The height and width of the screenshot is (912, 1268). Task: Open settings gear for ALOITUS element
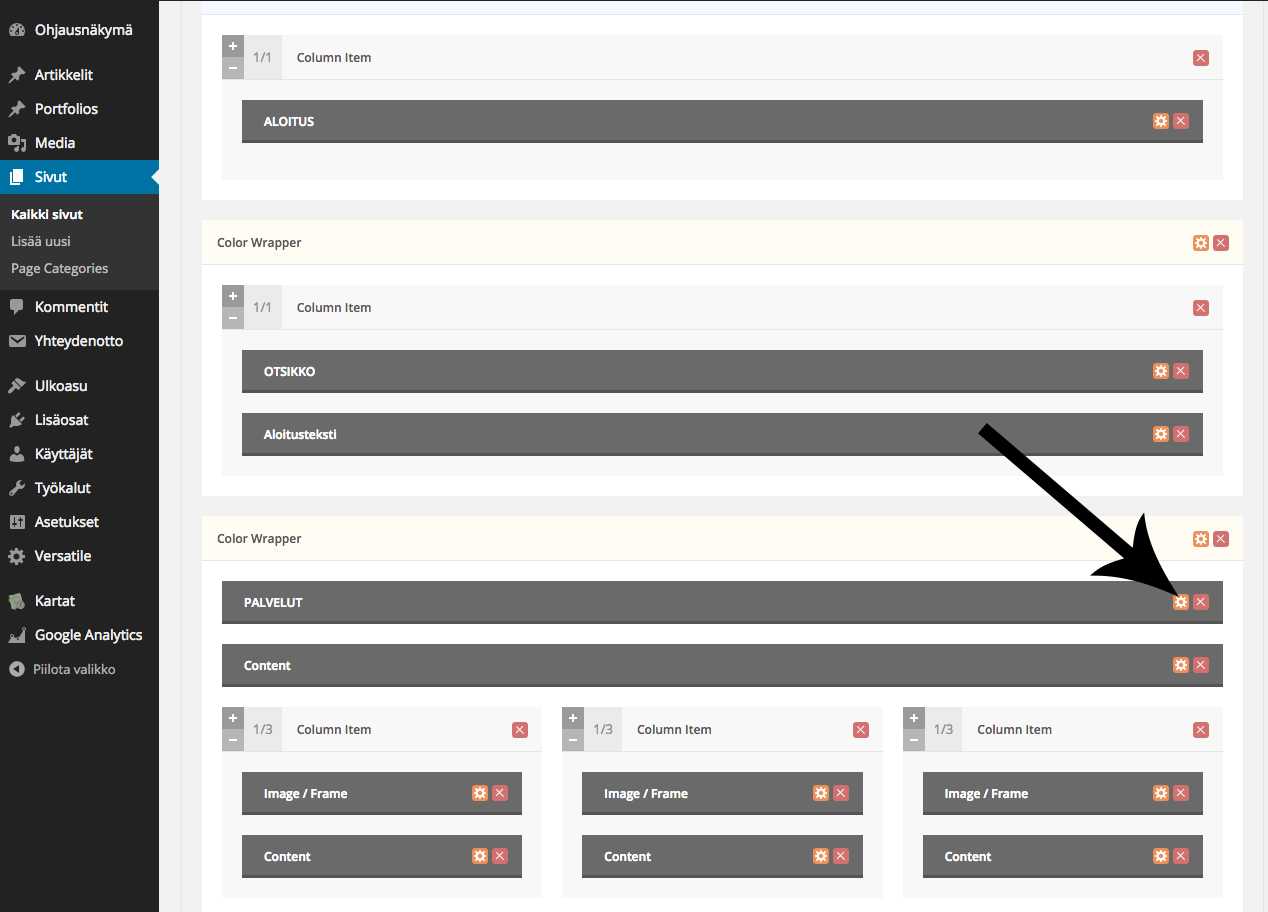(1161, 121)
